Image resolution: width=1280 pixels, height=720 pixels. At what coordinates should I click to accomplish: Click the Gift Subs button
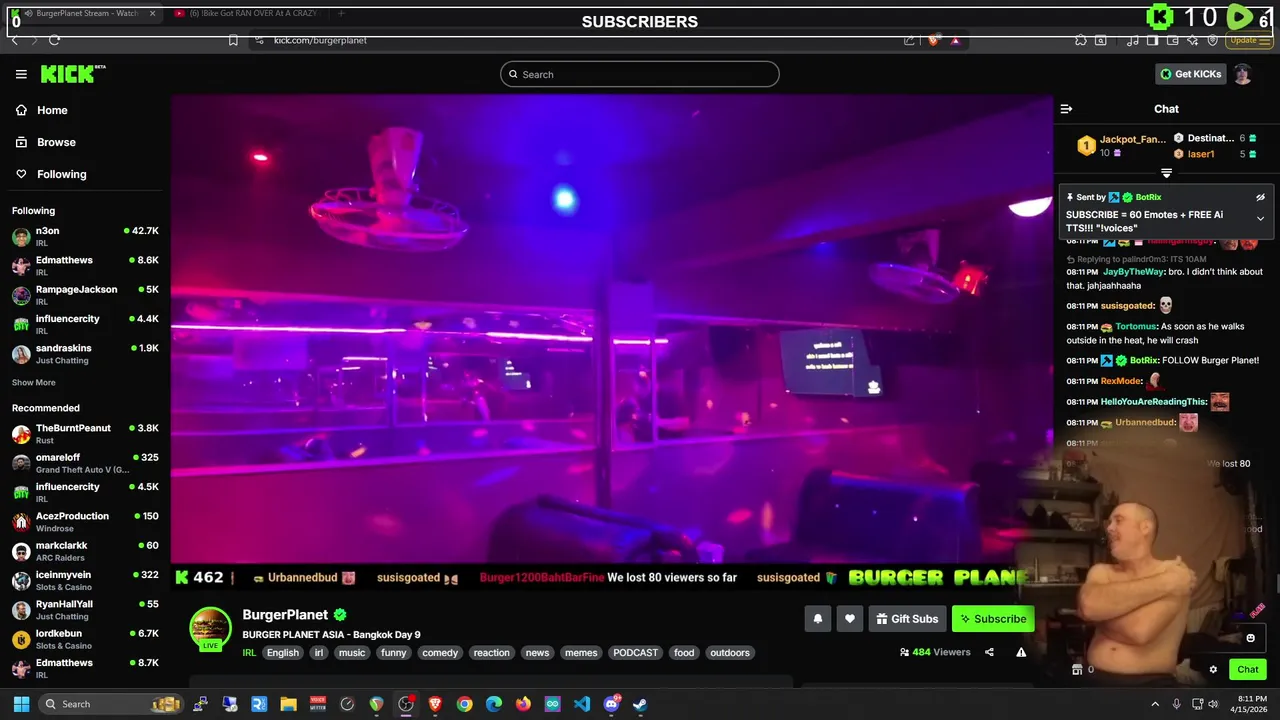click(907, 619)
